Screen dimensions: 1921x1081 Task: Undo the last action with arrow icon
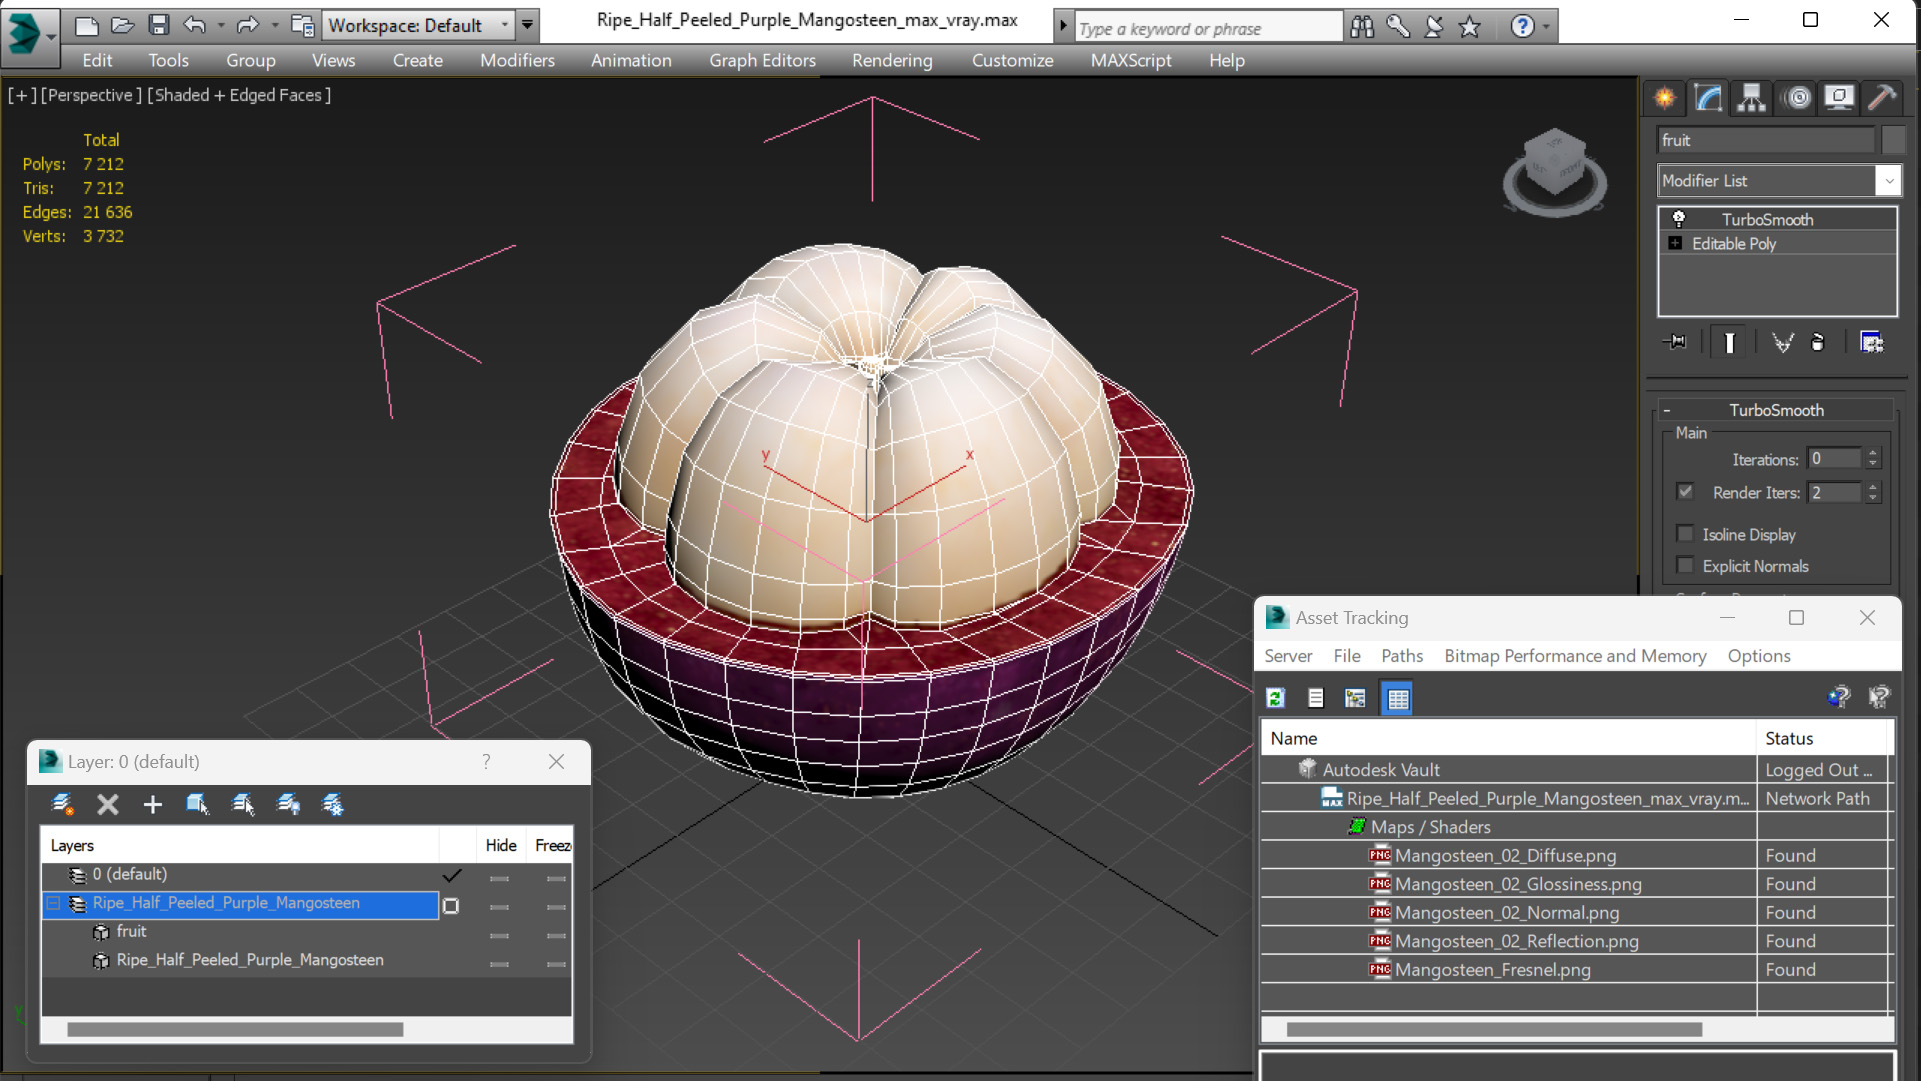[195, 25]
